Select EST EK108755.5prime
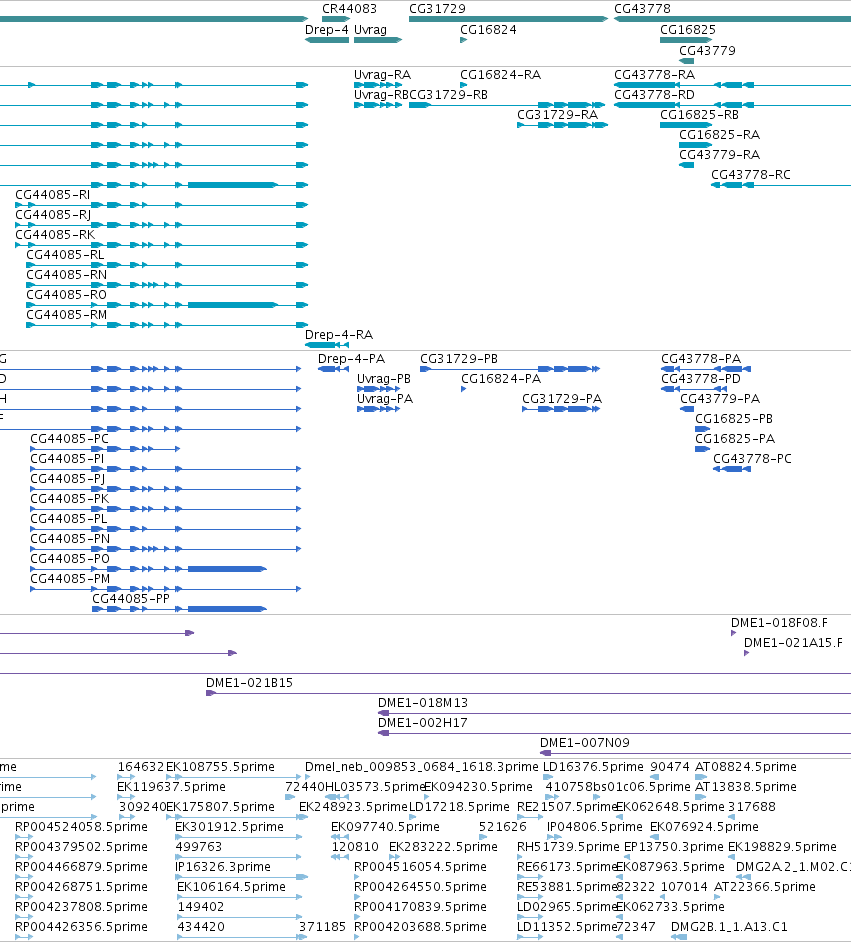851x942 pixels. tap(220, 767)
